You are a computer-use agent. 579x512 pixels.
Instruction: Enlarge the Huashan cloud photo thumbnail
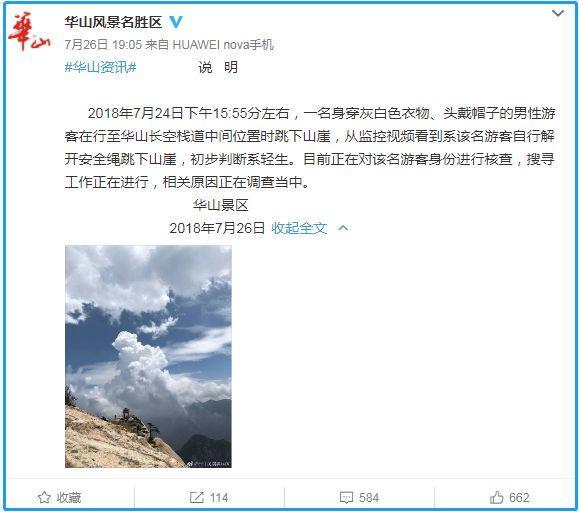[x=148, y=356]
